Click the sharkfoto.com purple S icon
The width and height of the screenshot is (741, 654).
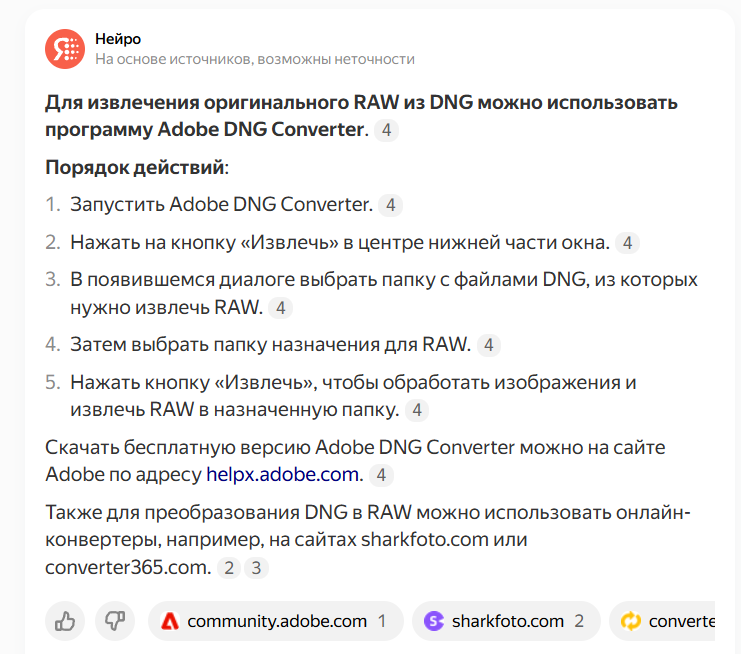coord(434,621)
